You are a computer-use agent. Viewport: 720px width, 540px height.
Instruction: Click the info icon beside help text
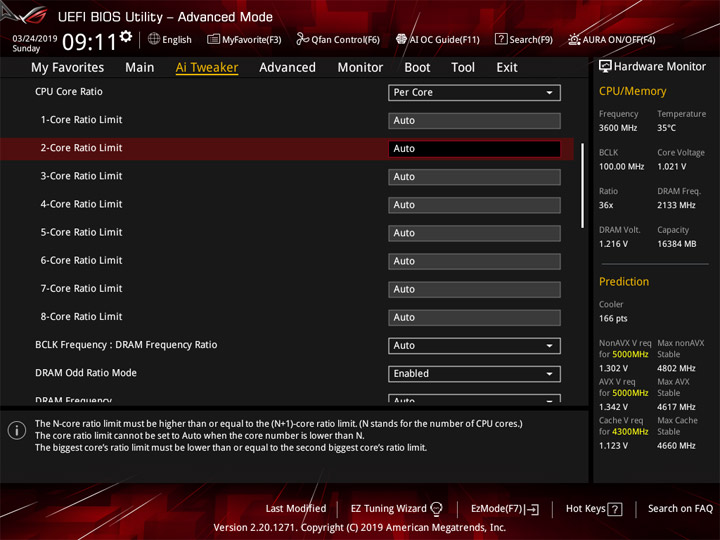[x=17, y=430]
